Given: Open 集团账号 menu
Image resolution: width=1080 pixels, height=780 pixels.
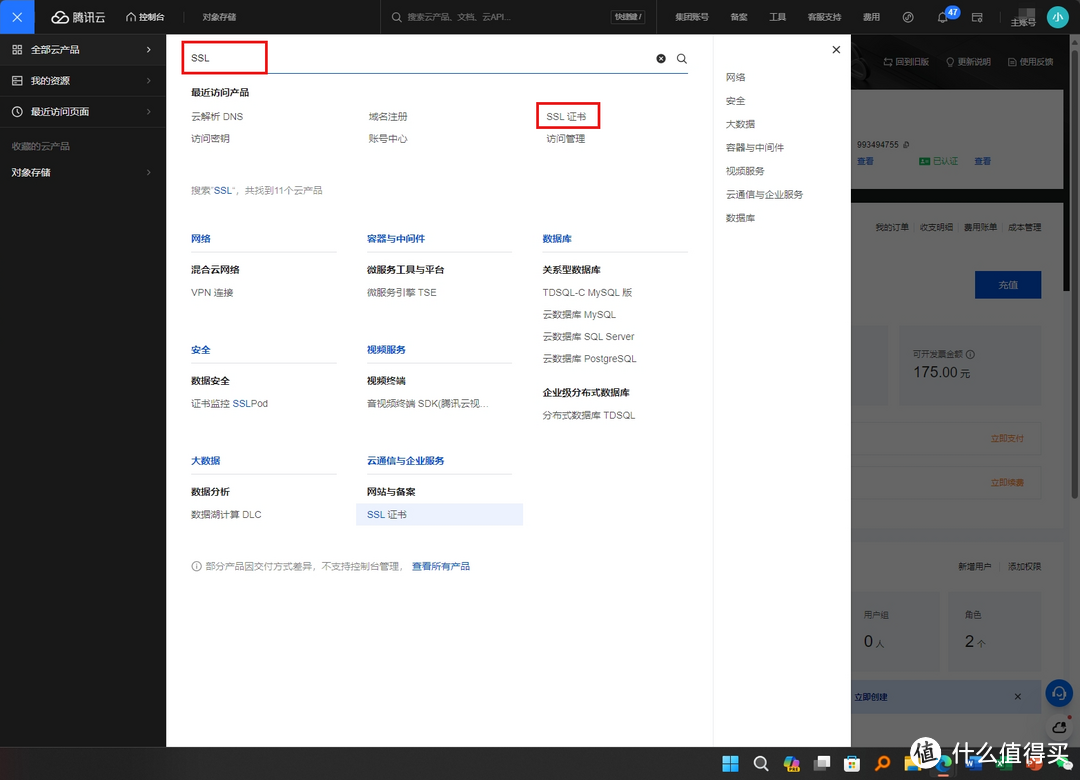Looking at the screenshot, I should pyautogui.click(x=692, y=17).
